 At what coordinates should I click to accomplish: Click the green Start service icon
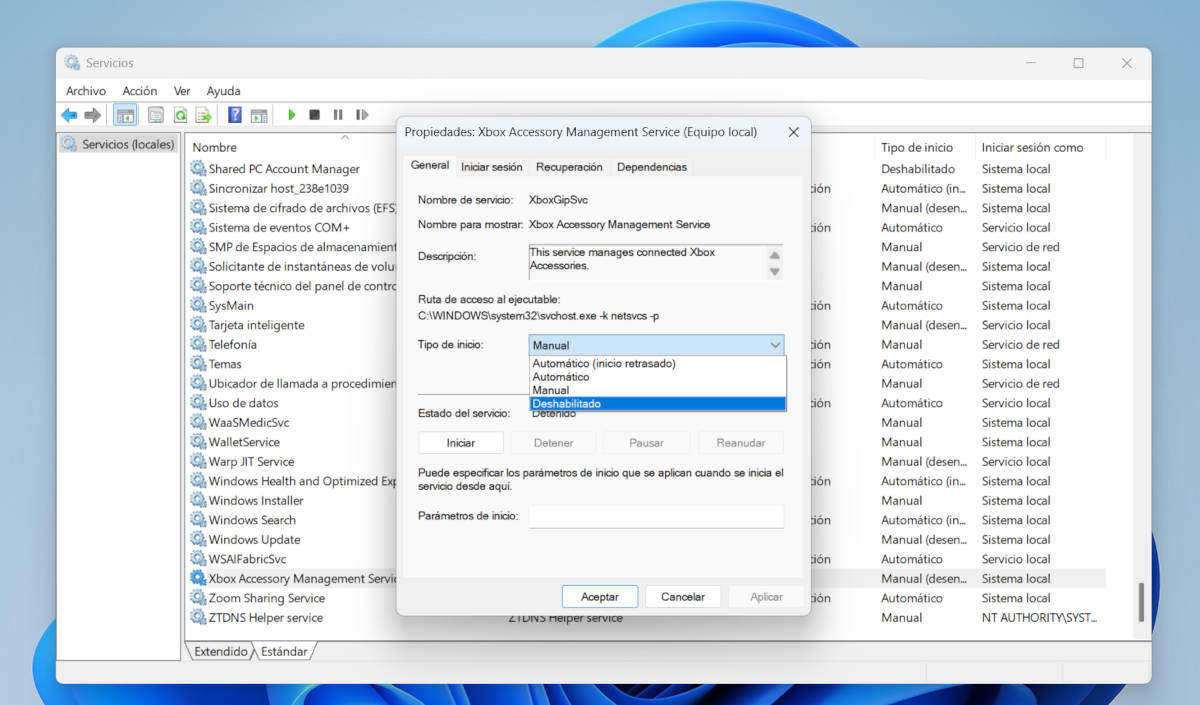click(291, 115)
